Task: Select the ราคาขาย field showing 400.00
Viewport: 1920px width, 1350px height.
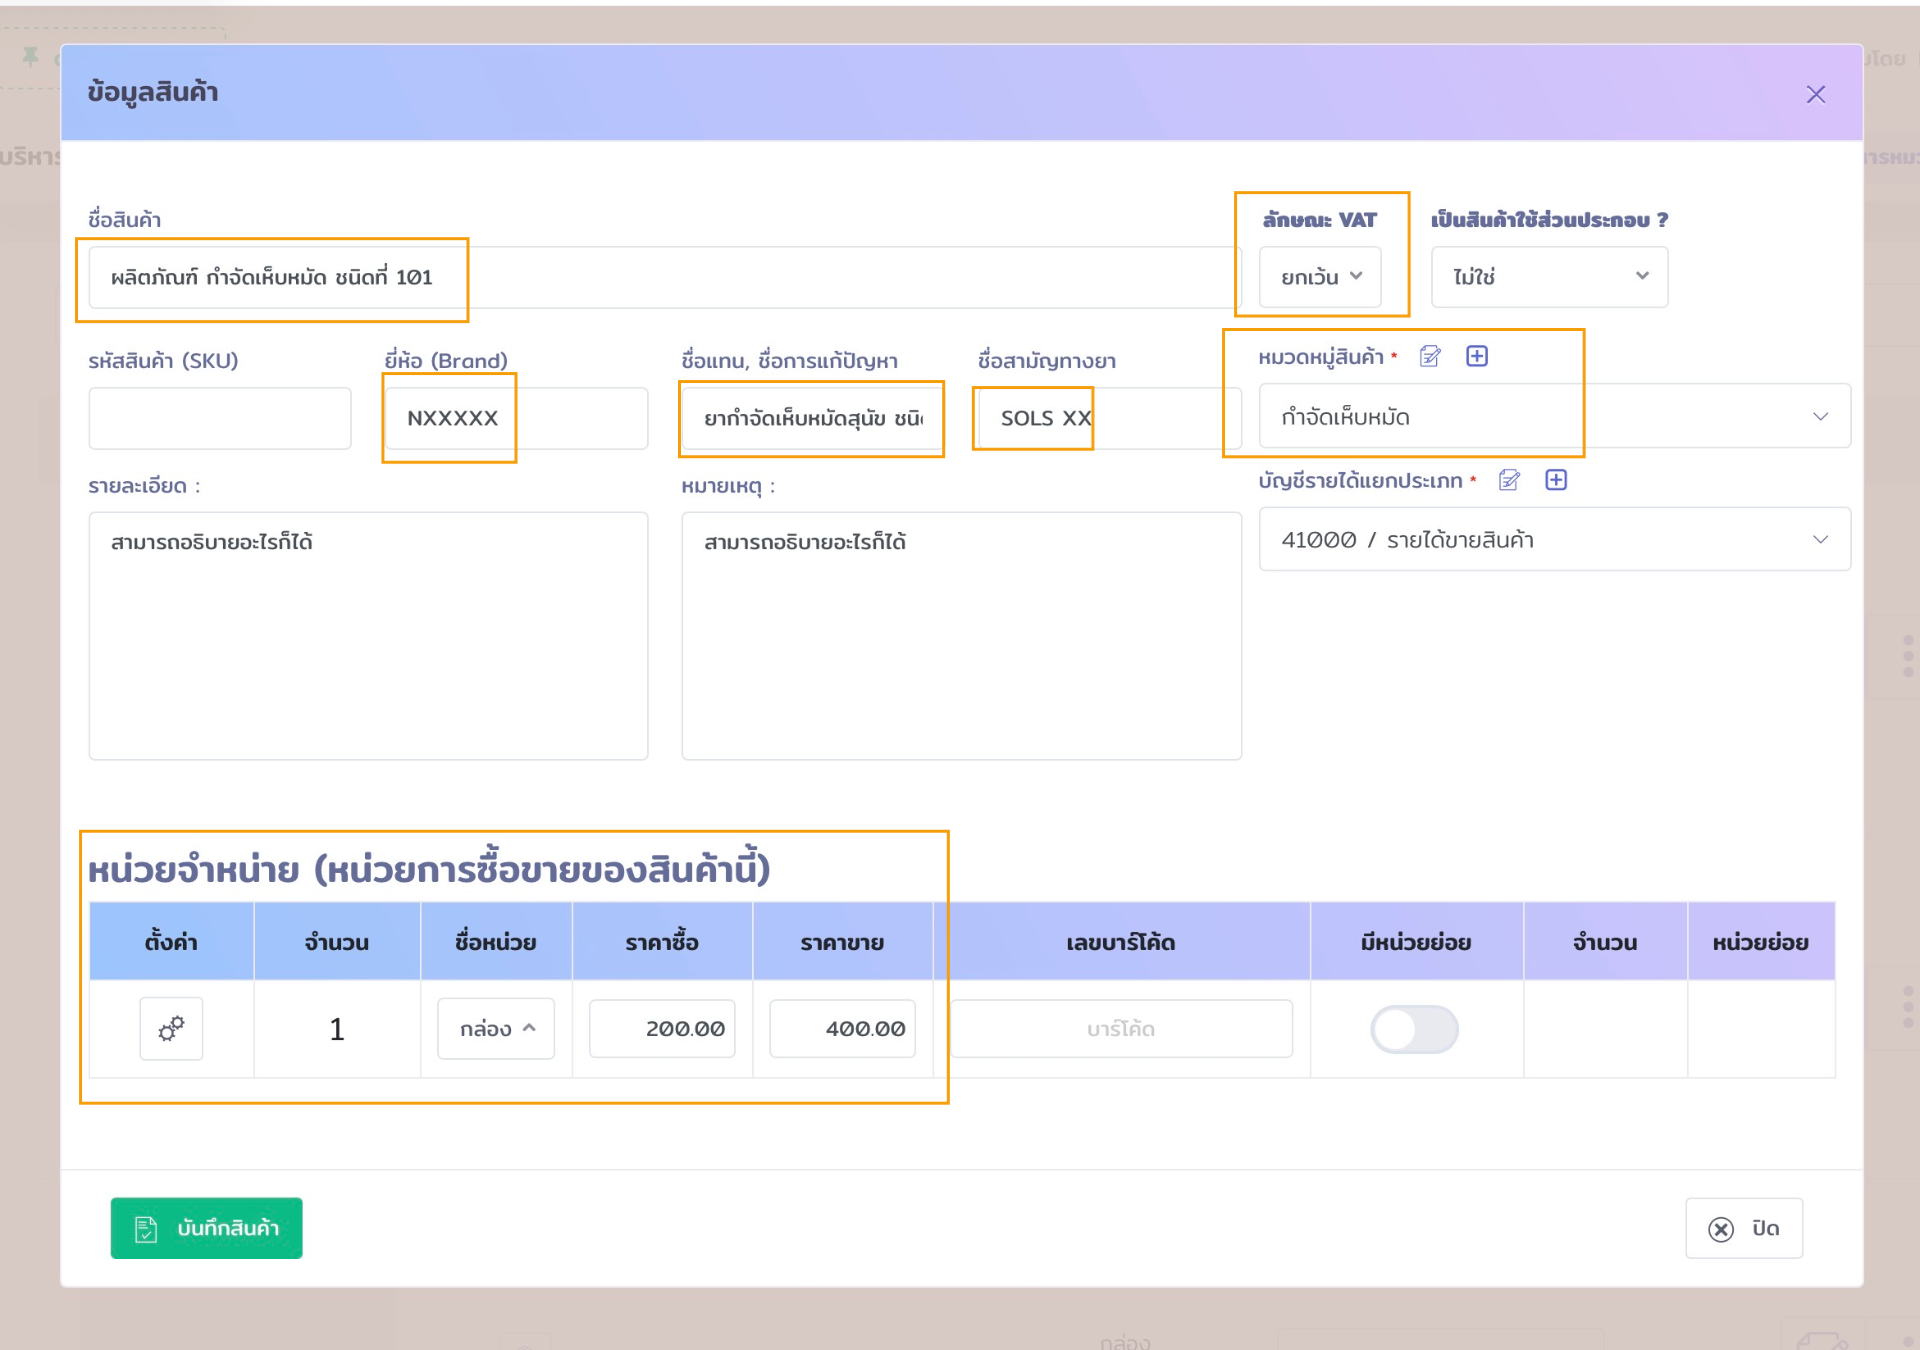Action: (841, 1028)
